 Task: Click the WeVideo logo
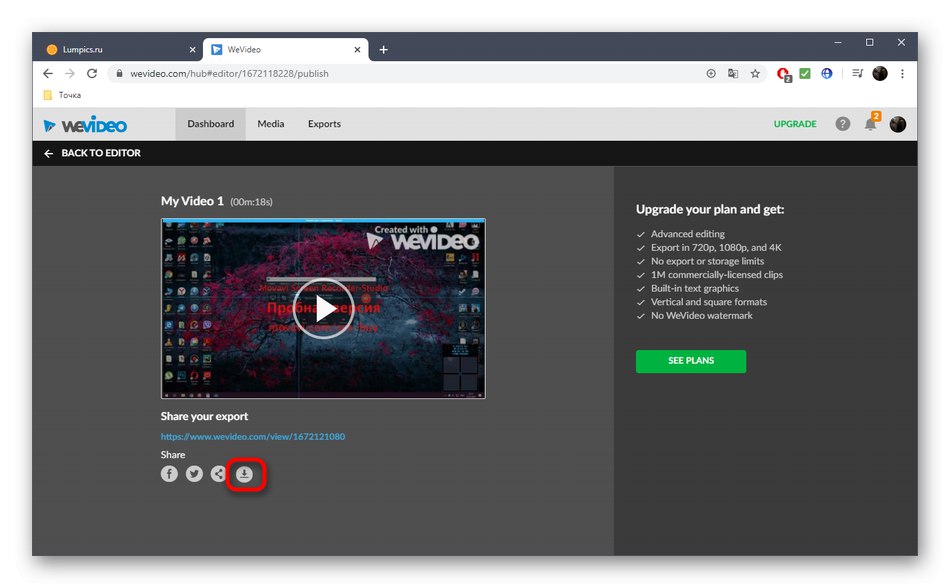85,124
